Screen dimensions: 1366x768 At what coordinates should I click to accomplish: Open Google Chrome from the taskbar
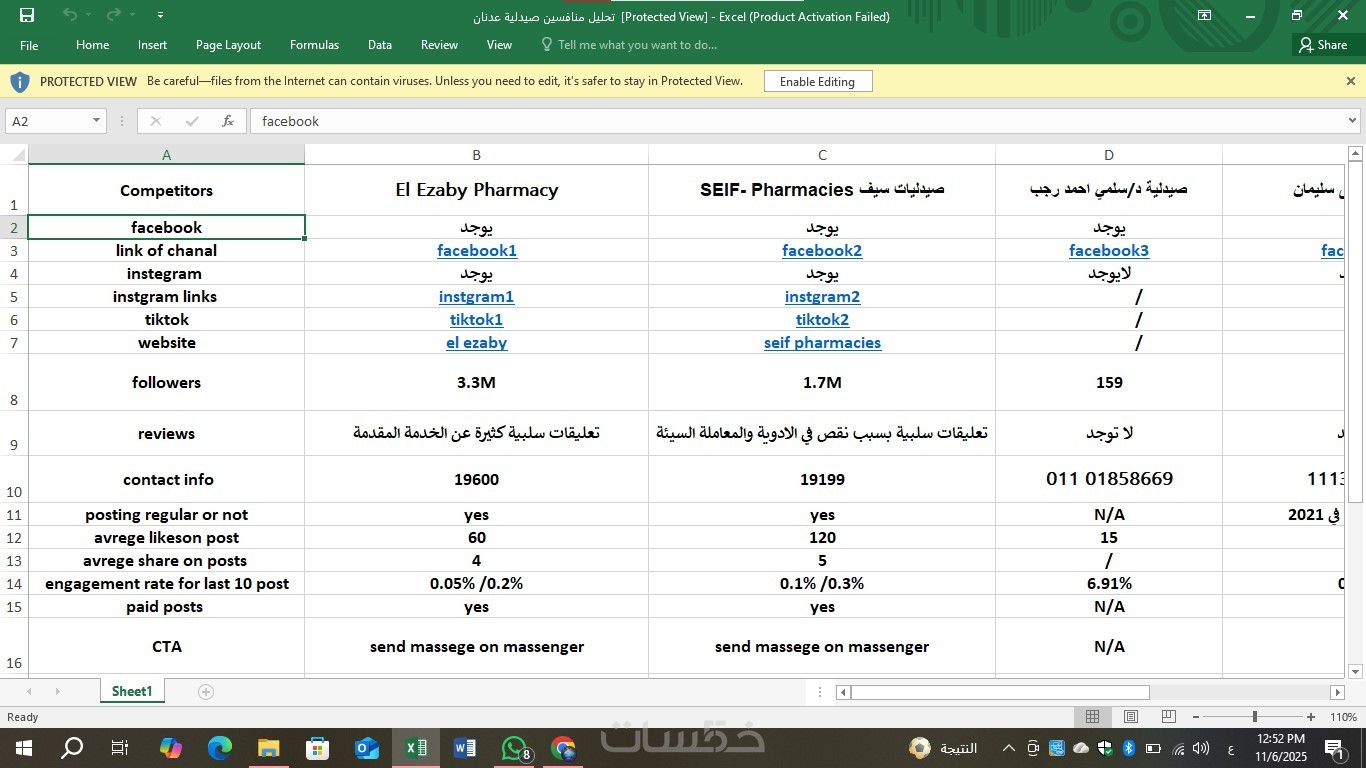(x=563, y=748)
